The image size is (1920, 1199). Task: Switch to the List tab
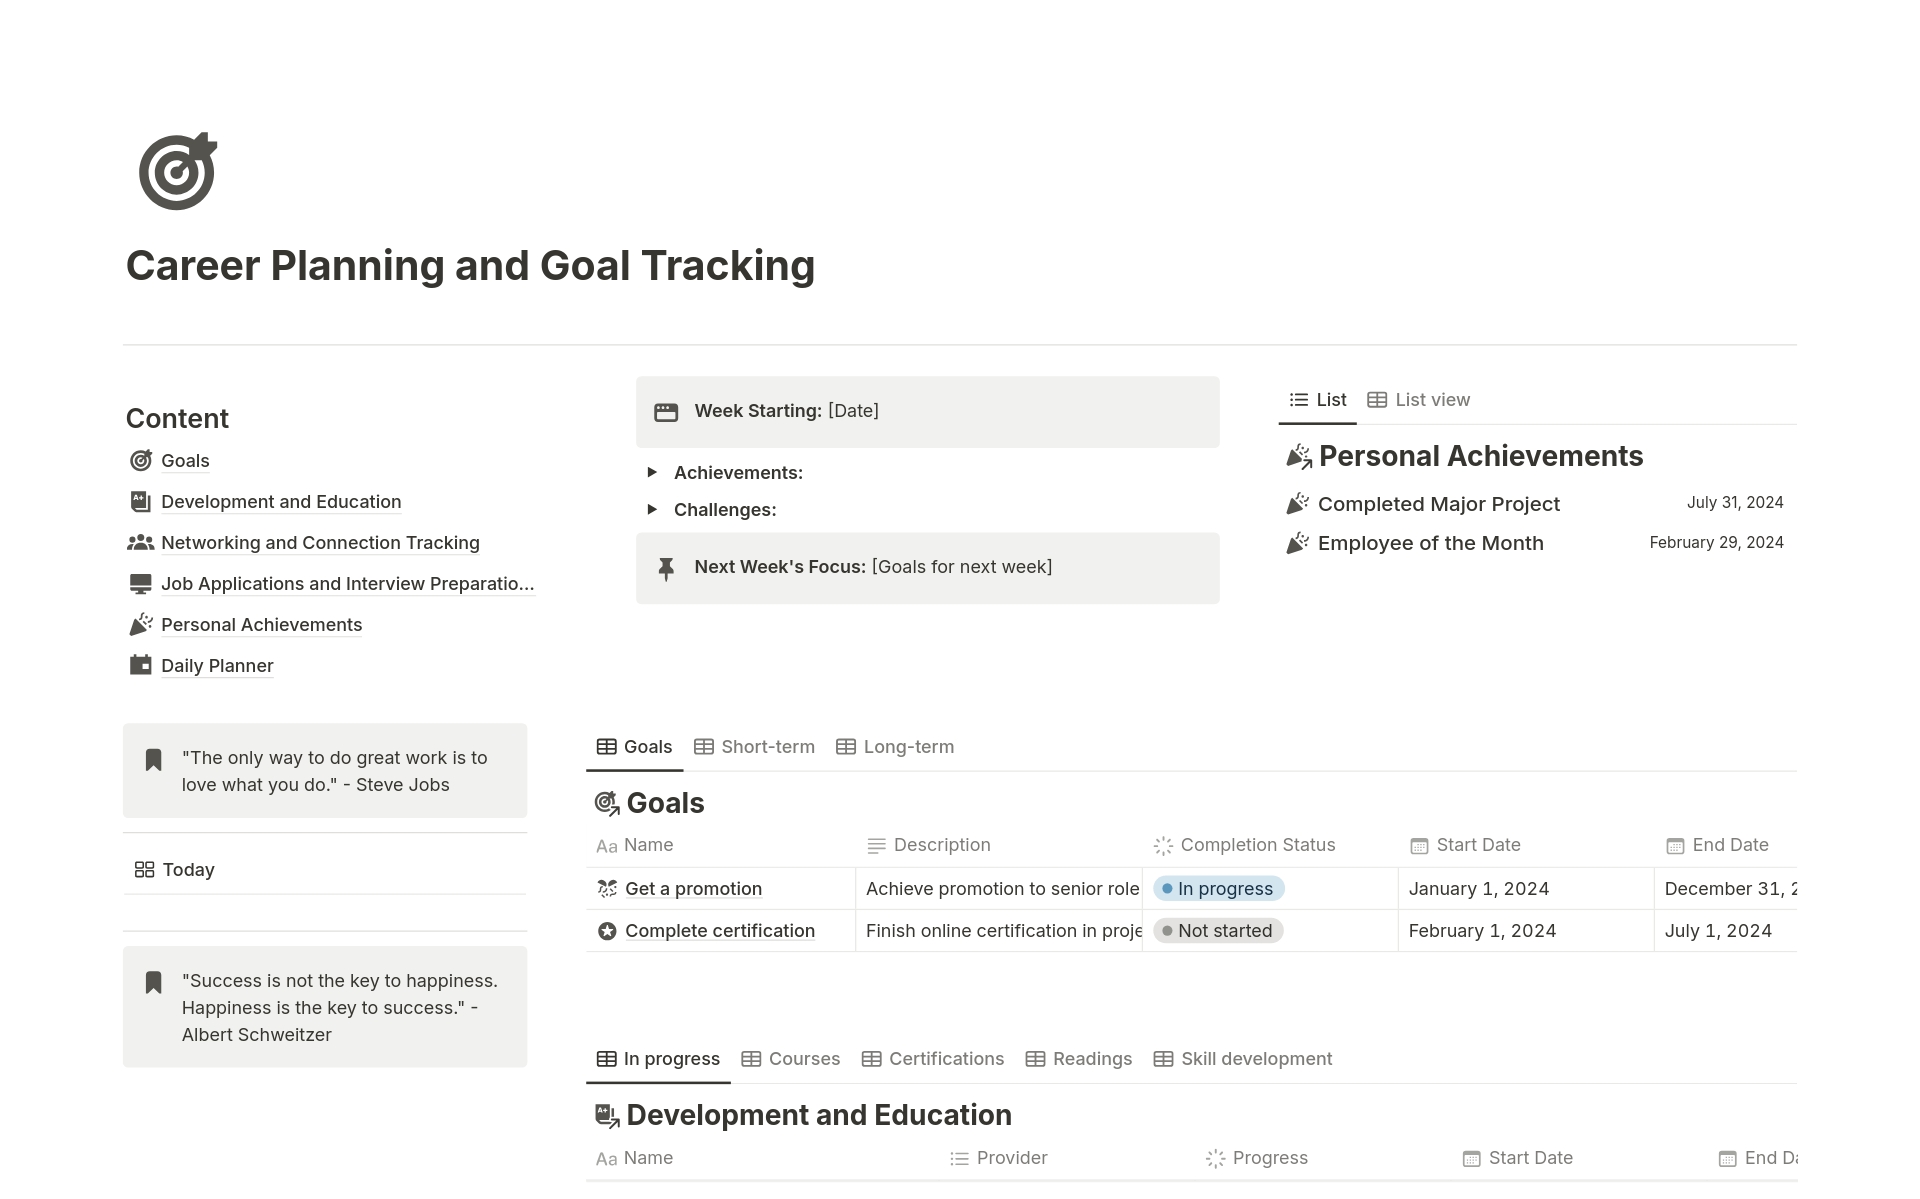[x=1318, y=400]
